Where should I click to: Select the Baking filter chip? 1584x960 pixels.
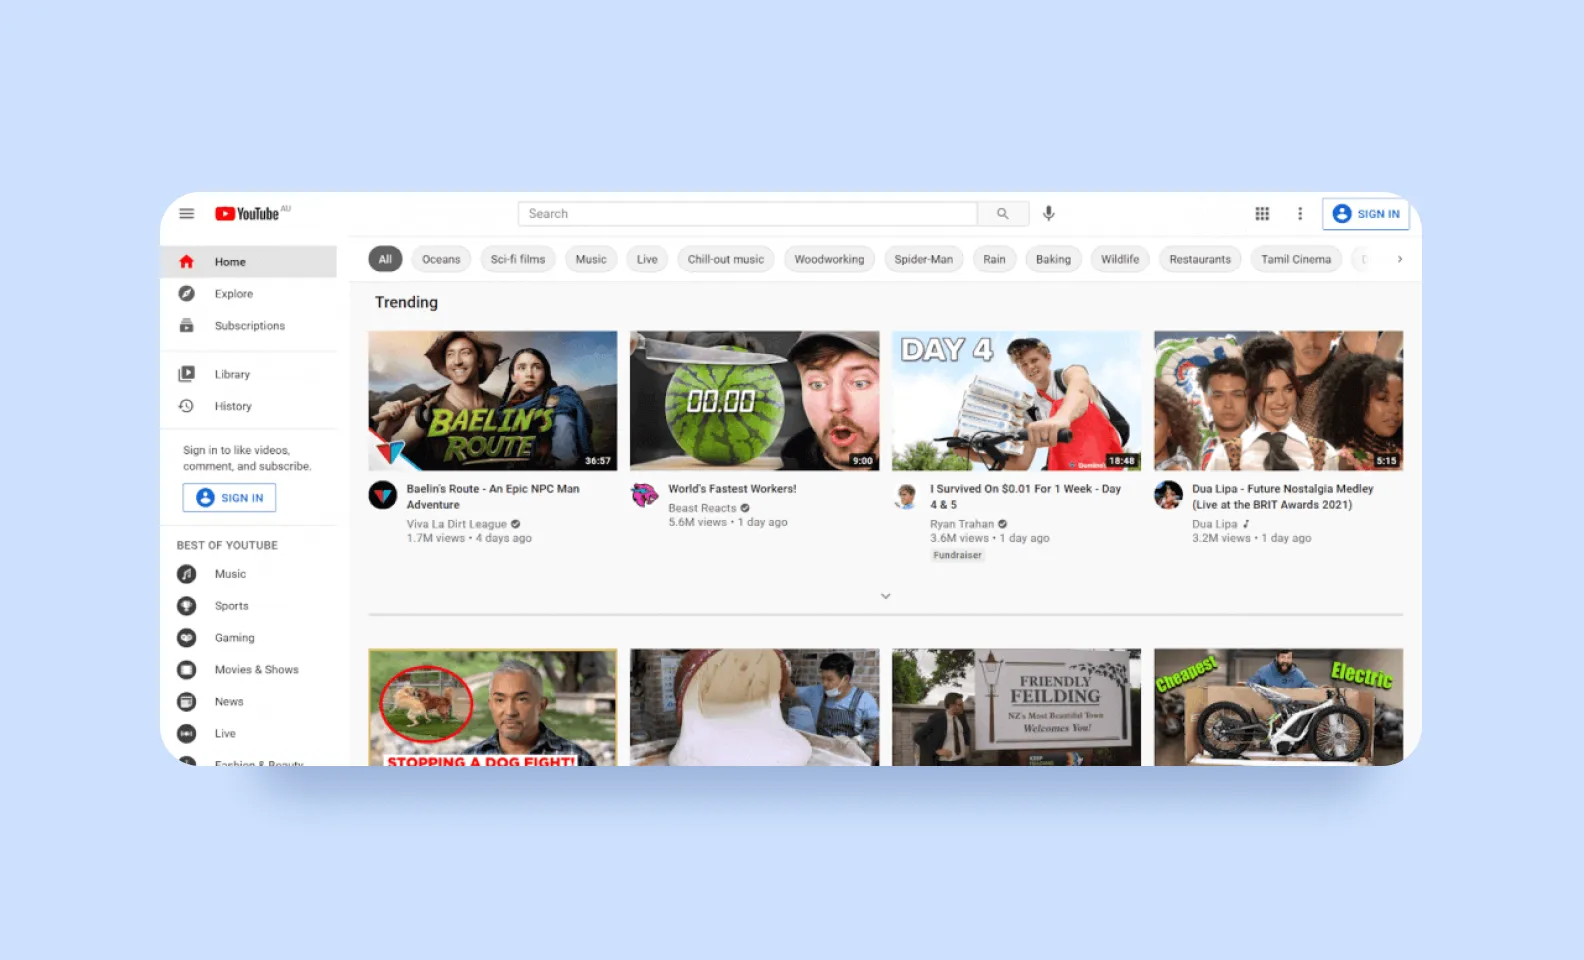coord(1053,259)
